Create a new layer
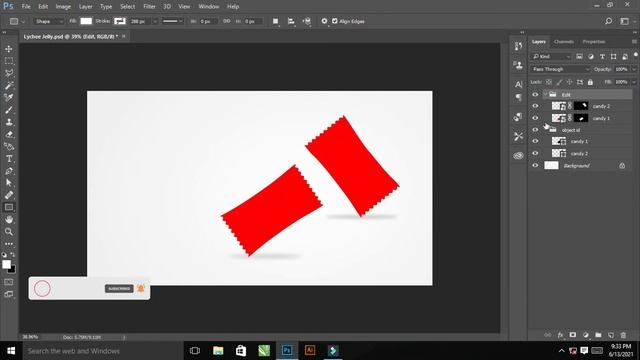Image resolution: width=640 pixels, height=360 pixels. pos(611,335)
